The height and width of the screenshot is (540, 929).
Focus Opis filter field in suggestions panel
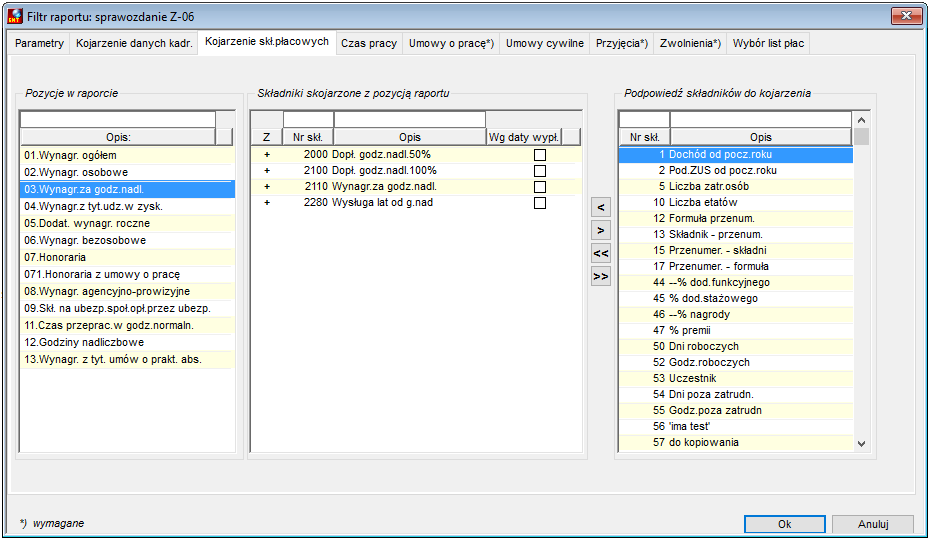click(761, 120)
